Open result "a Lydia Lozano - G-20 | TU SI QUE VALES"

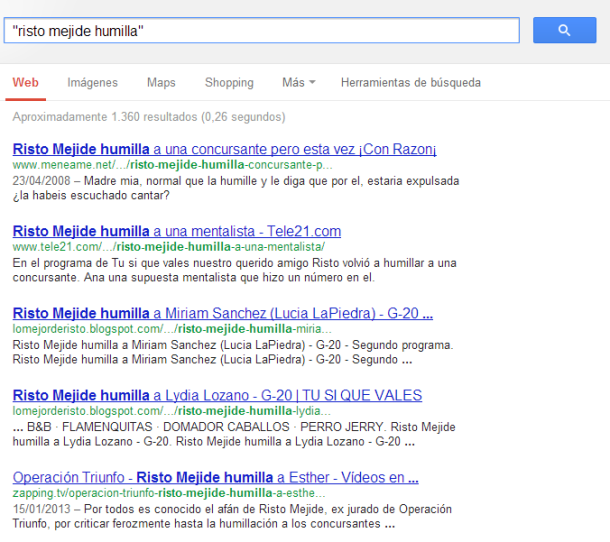pos(217,395)
